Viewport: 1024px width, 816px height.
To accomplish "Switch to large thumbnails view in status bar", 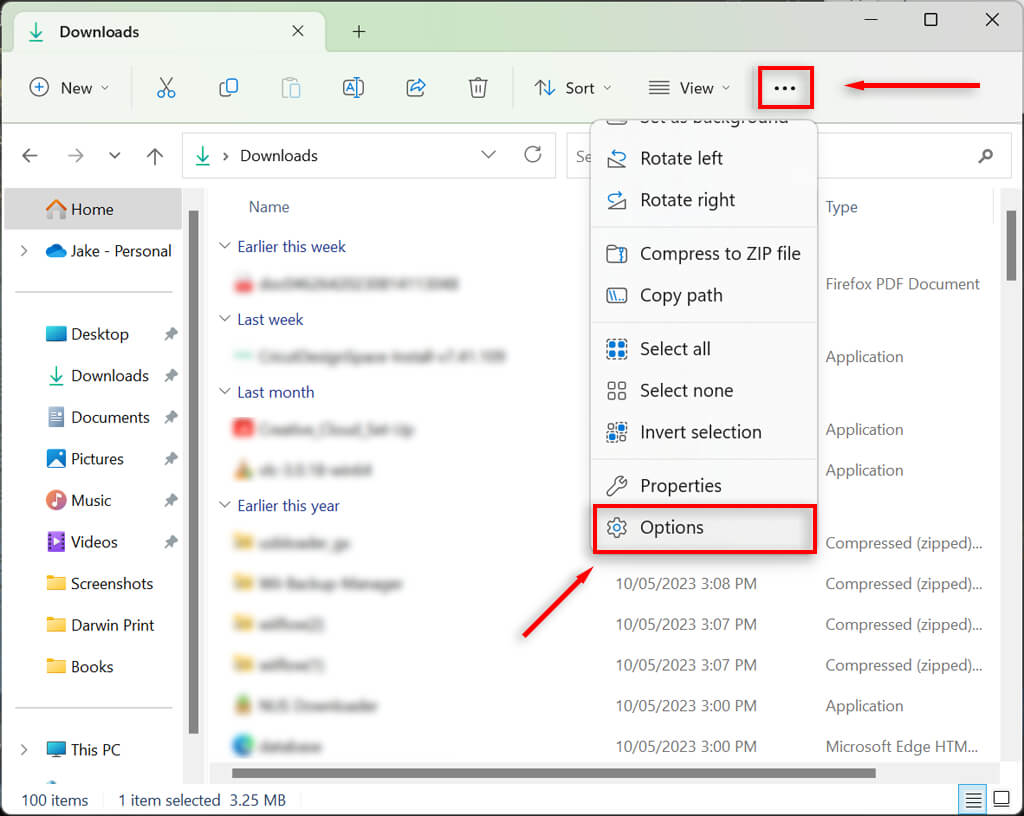I will (x=999, y=799).
